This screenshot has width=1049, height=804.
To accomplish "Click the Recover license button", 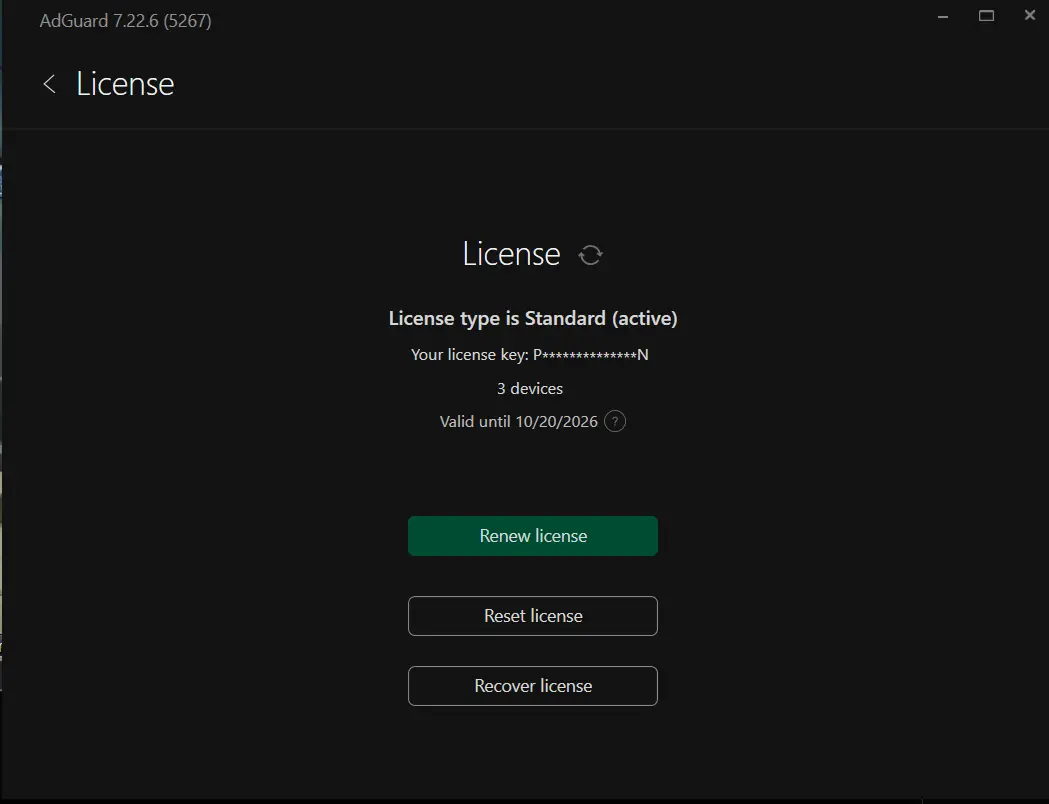I will (x=533, y=686).
